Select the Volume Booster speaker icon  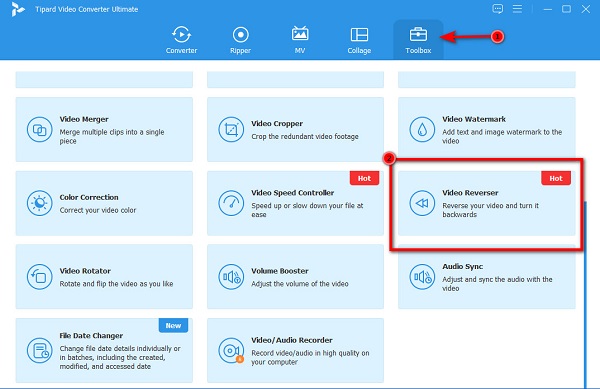[x=231, y=277]
